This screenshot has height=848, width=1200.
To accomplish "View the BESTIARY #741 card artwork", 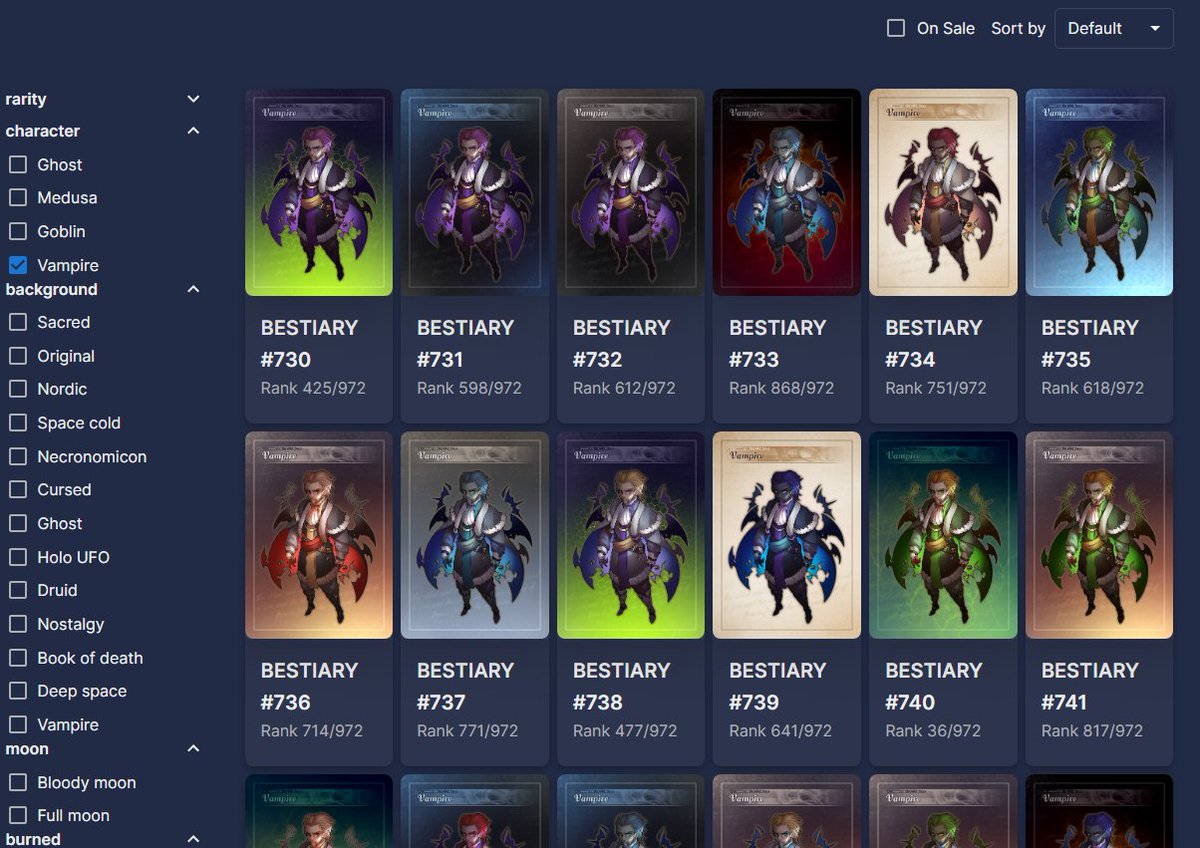I will tap(1099, 535).
